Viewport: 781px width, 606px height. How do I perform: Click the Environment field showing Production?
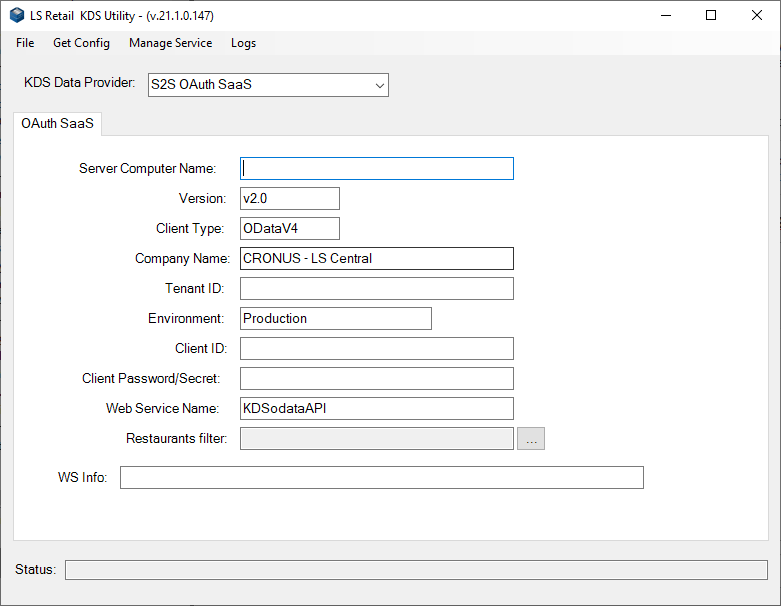(336, 318)
